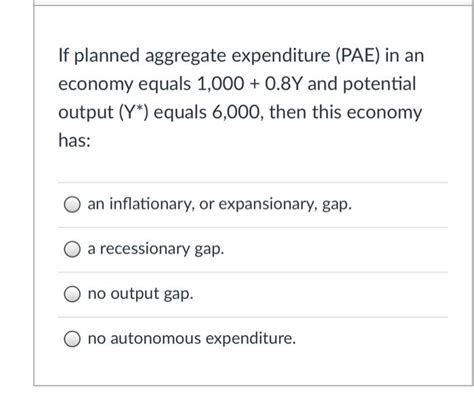Click the 'a recessionary gap.' answer label

click(156, 249)
